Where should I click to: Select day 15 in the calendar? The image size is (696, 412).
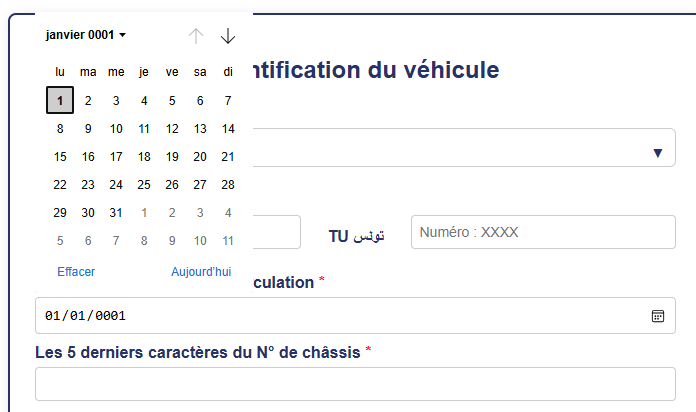click(x=60, y=156)
